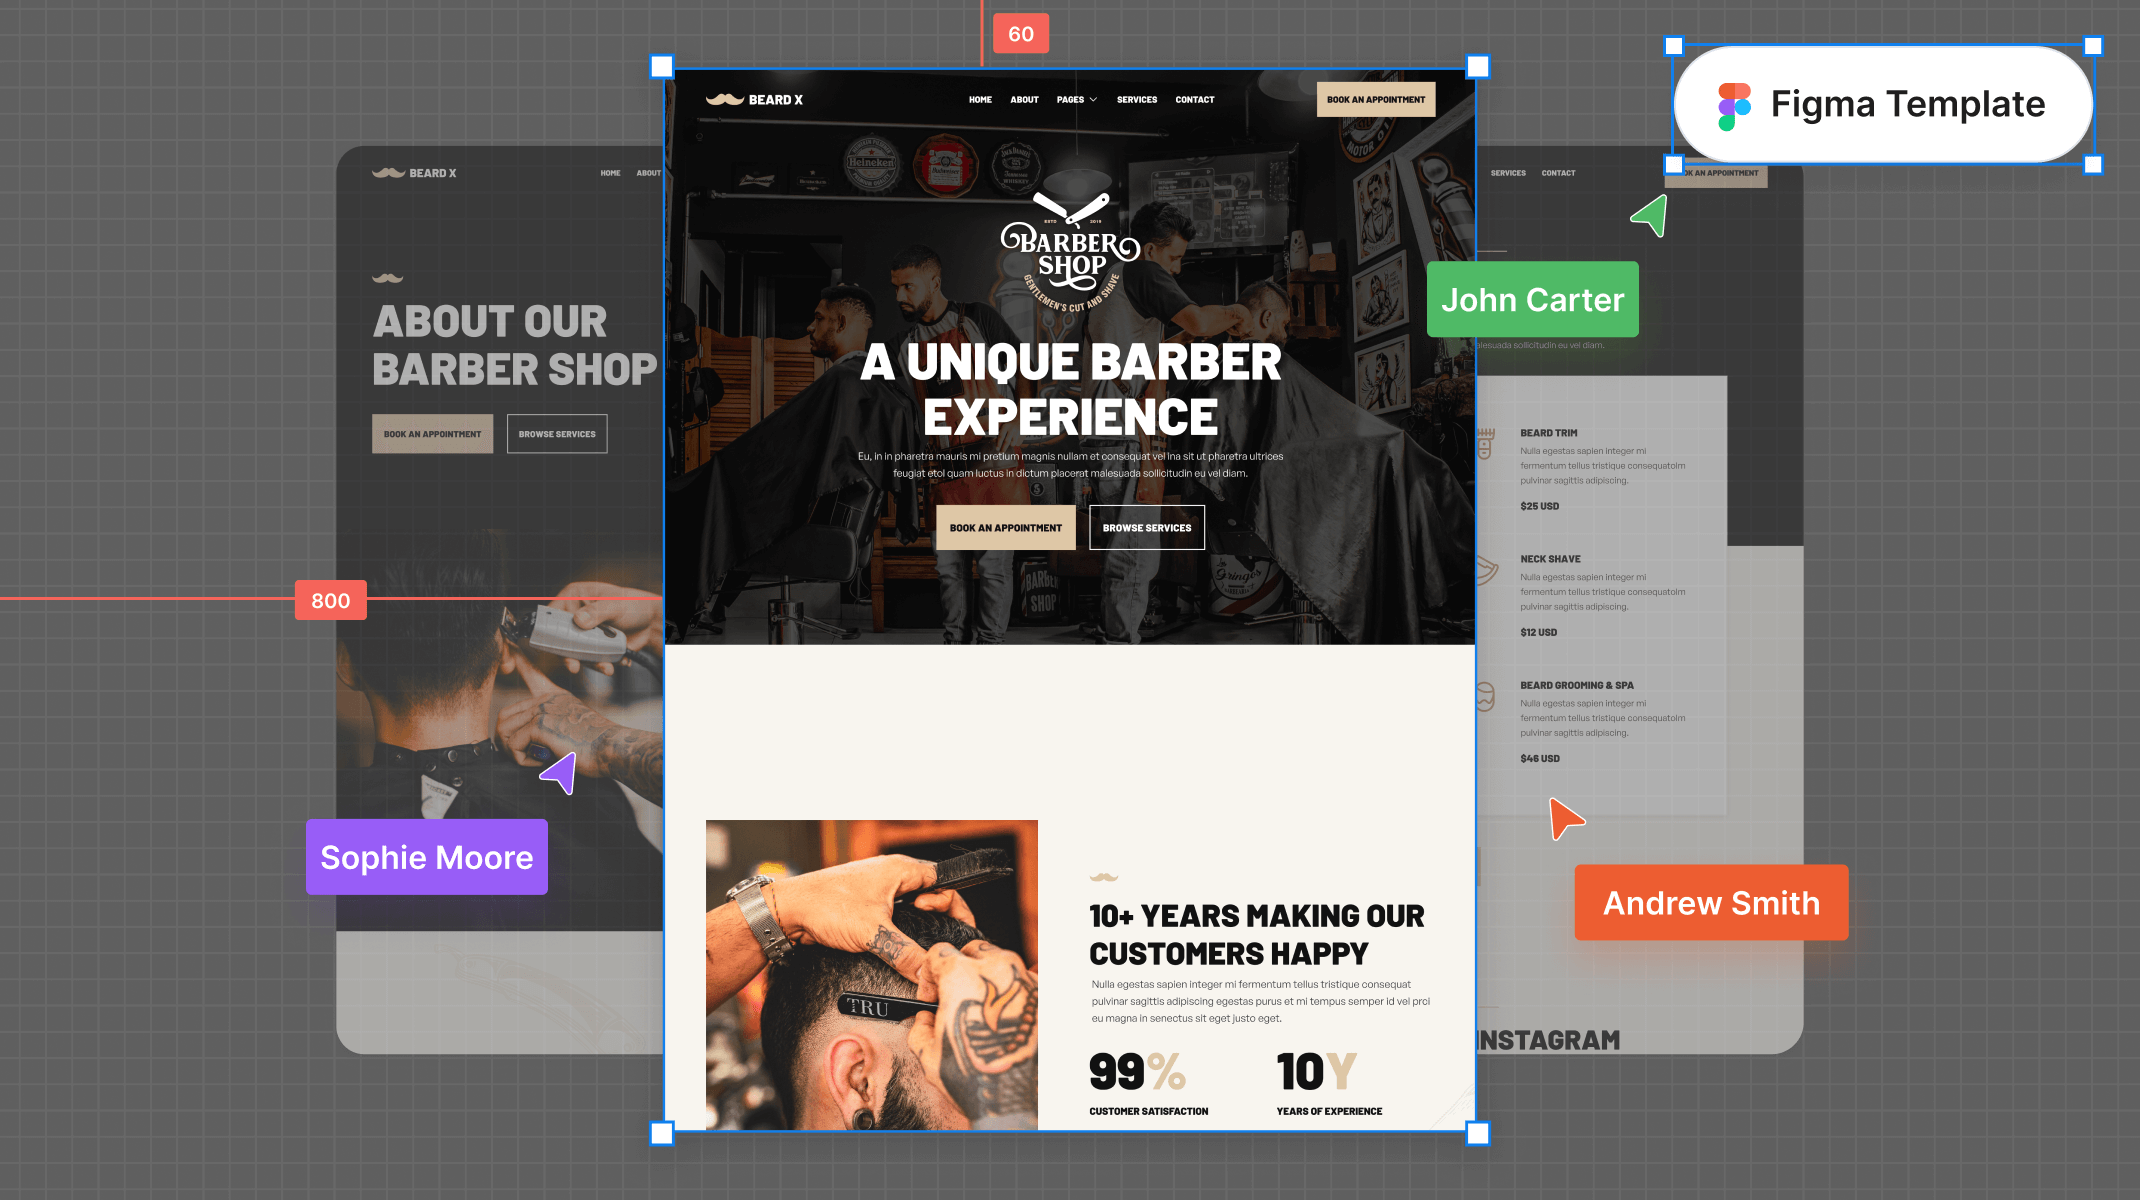Click the Beard X logo icon in left panel
This screenshot has width=2140, height=1201.
[x=385, y=172]
